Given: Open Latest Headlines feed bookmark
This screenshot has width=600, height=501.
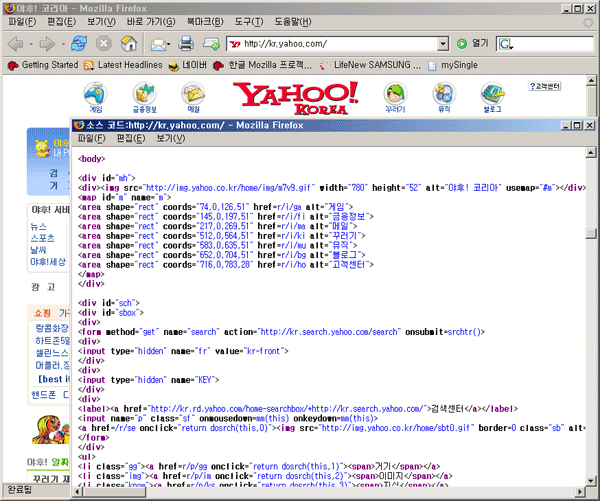Looking at the screenshot, I should pos(123,65).
